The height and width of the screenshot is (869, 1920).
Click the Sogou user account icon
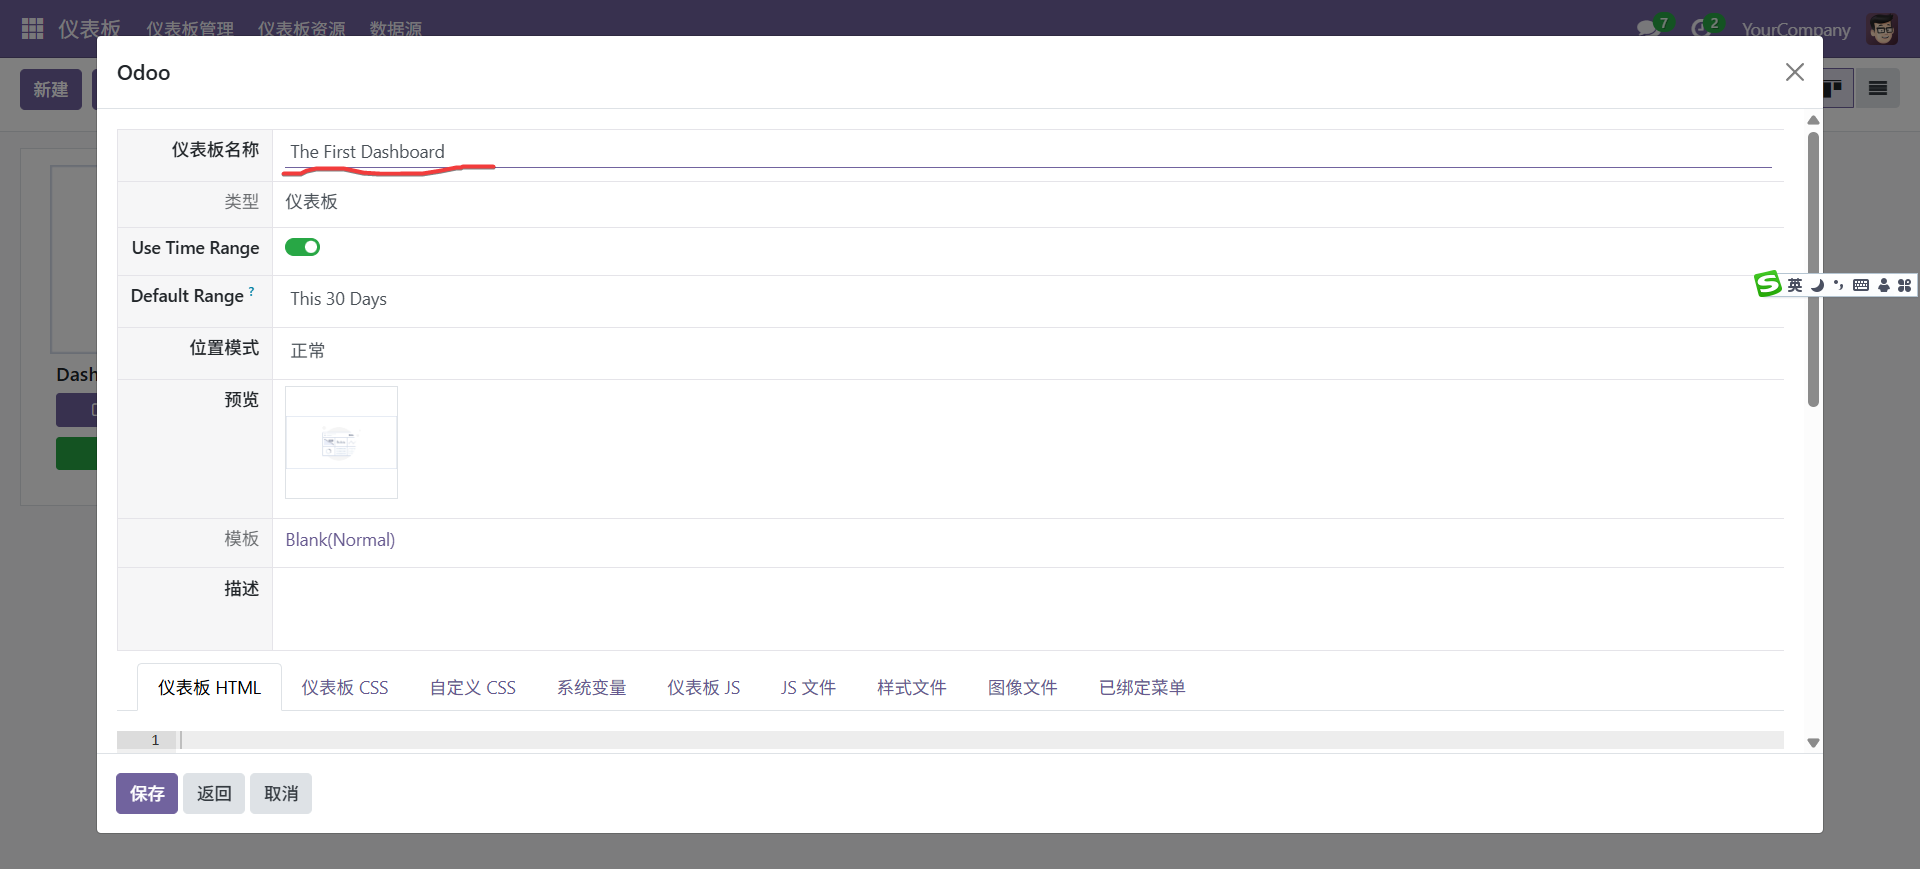[1883, 285]
